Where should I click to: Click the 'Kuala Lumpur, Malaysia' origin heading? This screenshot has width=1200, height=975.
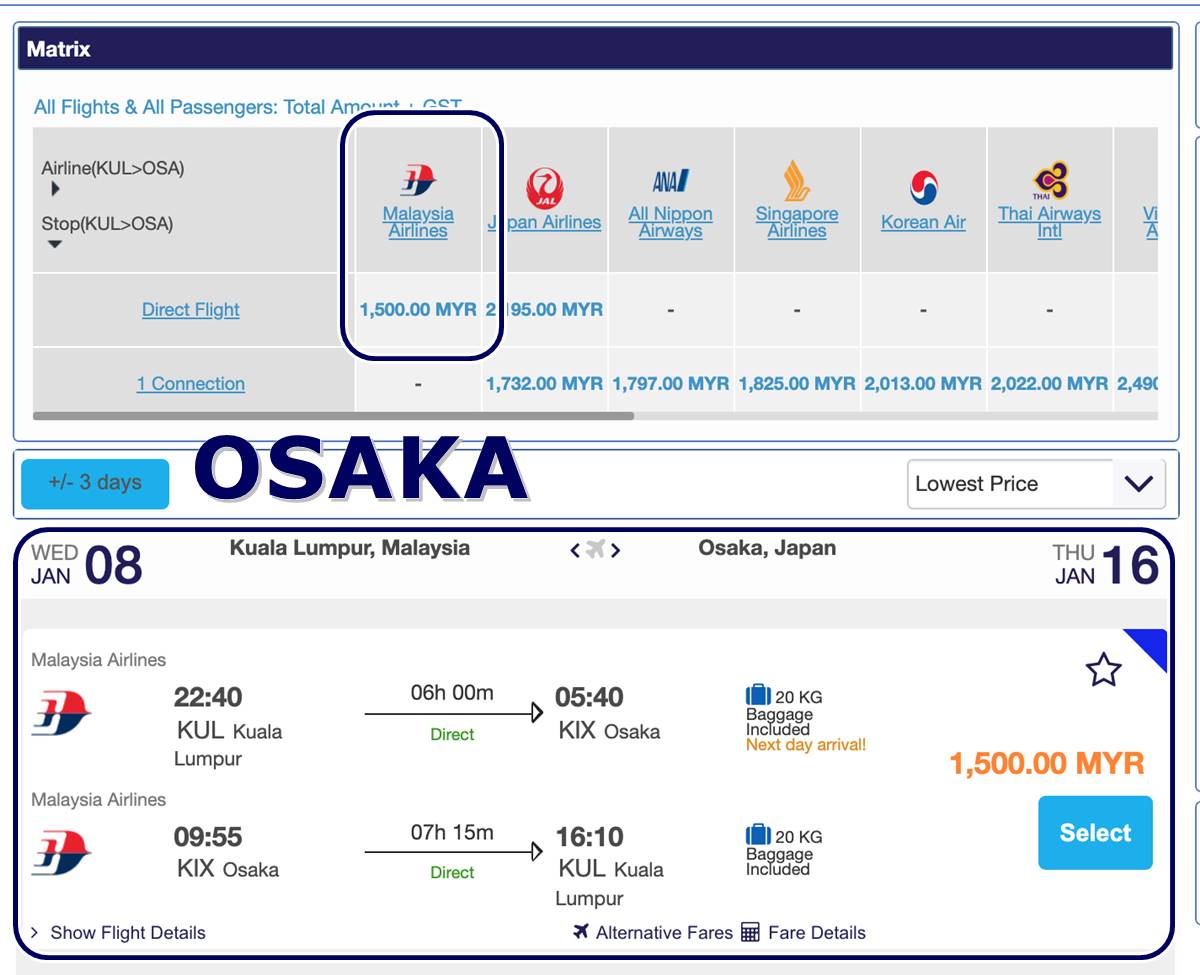click(350, 548)
